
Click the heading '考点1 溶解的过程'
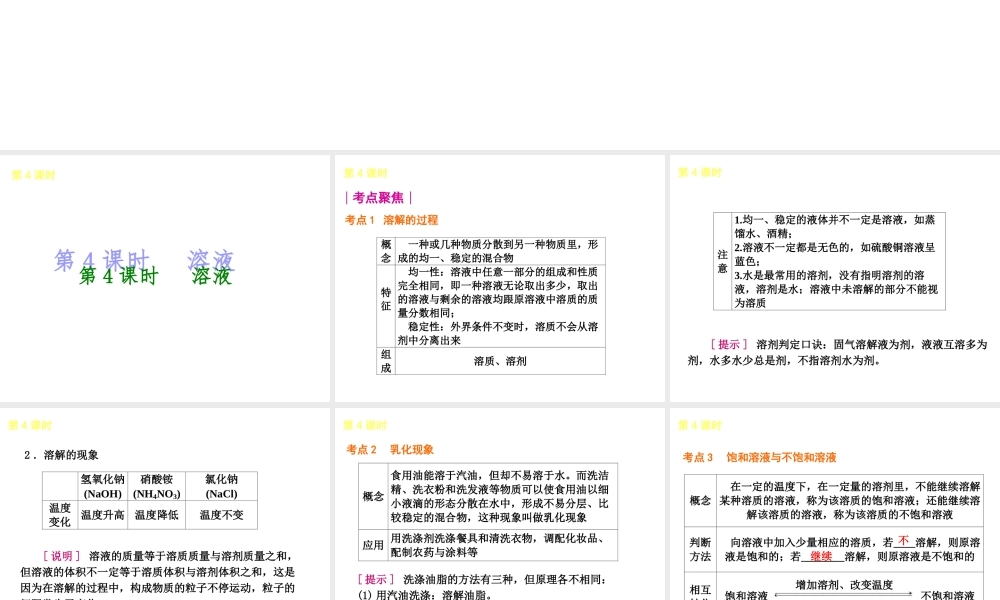pyautogui.click(x=392, y=220)
